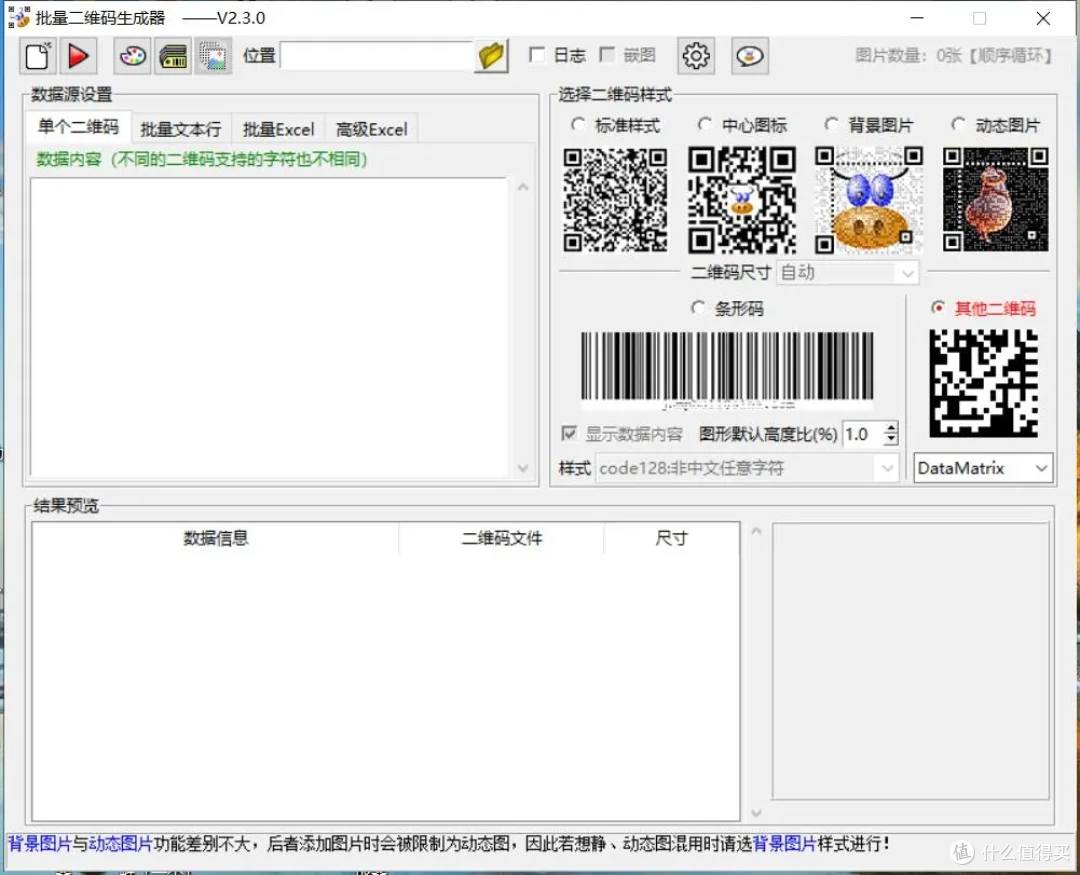The width and height of the screenshot is (1080, 875).
Task: Click the DataMatrix sample code image
Action: pyautogui.click(x=984, y=383)
